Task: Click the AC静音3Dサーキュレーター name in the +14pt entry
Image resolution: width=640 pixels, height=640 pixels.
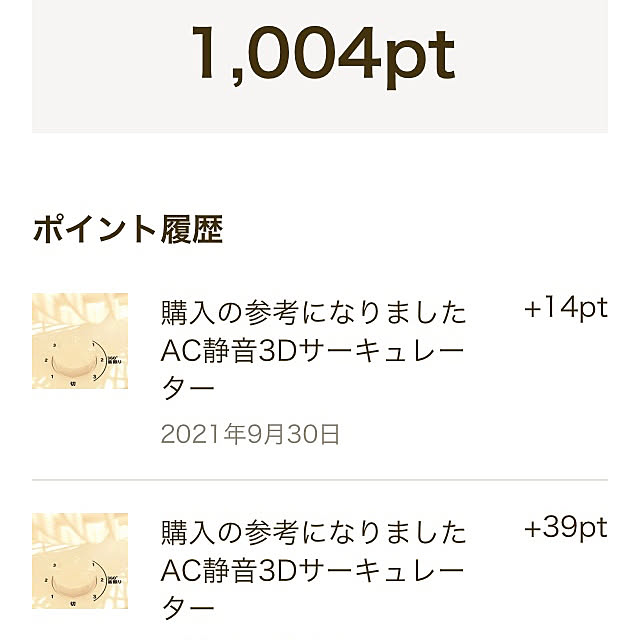Action: [x=313, y=369]
